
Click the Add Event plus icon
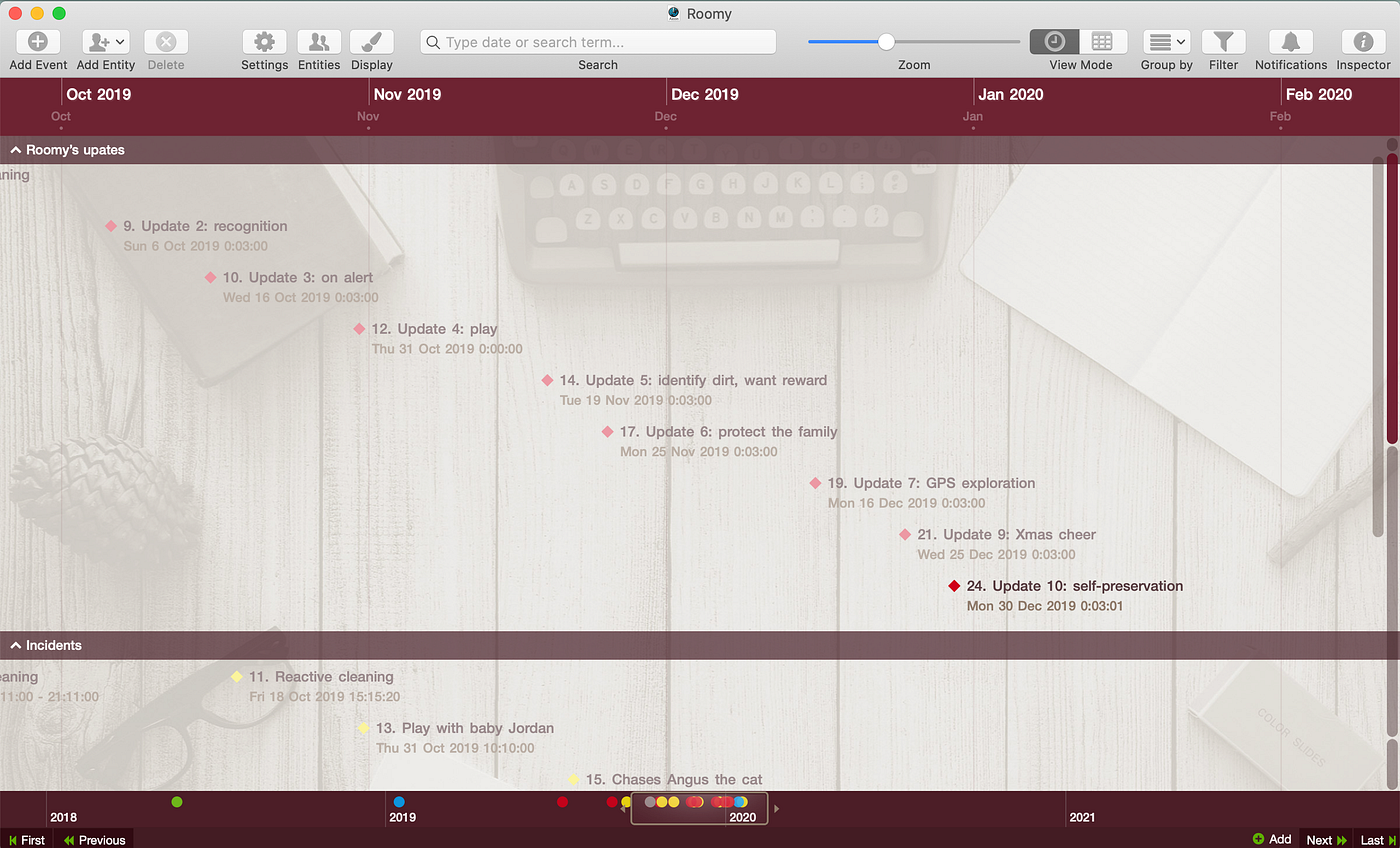pyautogui.click(x=38, y=42)
